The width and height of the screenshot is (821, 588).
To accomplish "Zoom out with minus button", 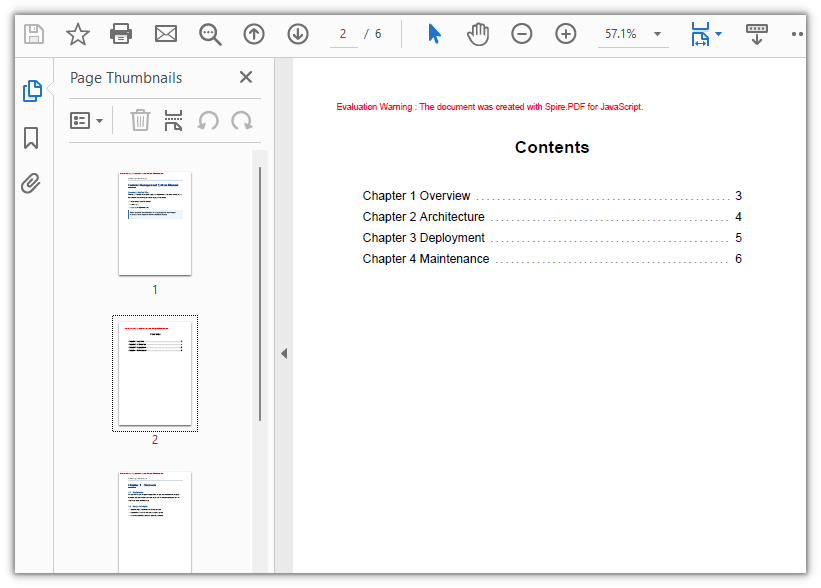I will coord(522,34).
